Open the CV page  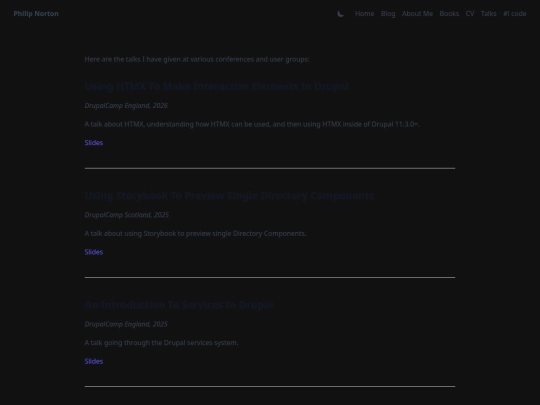point(470,14)
